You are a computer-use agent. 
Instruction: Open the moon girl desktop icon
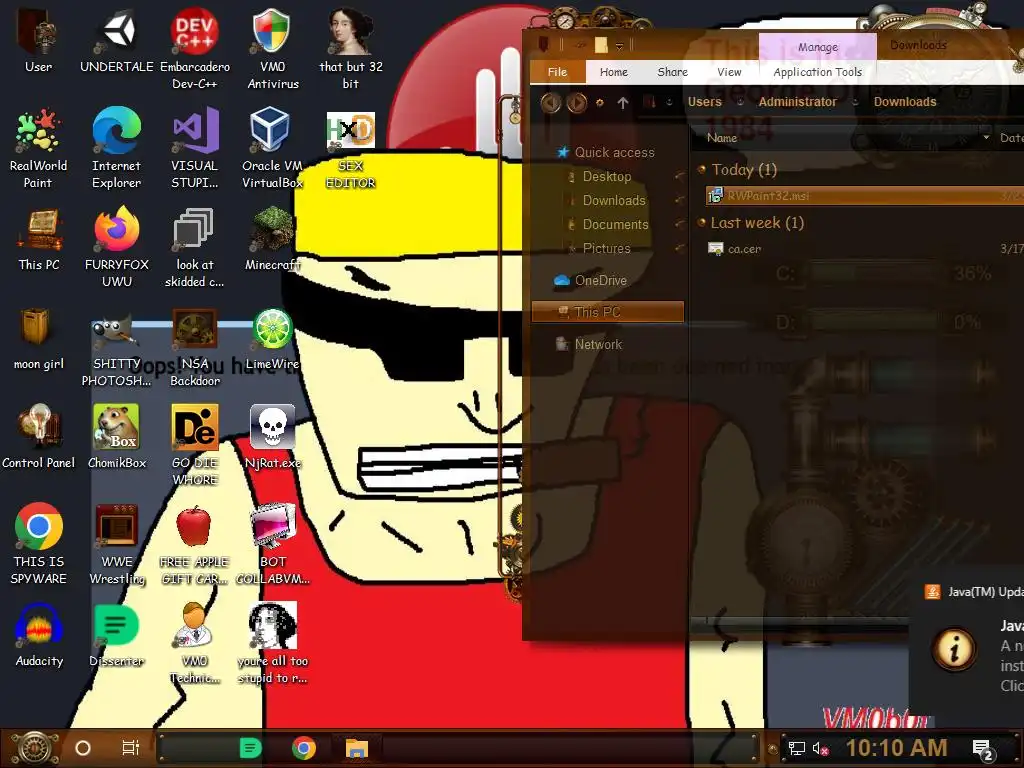pyautogui.click(x=39, y=338)
